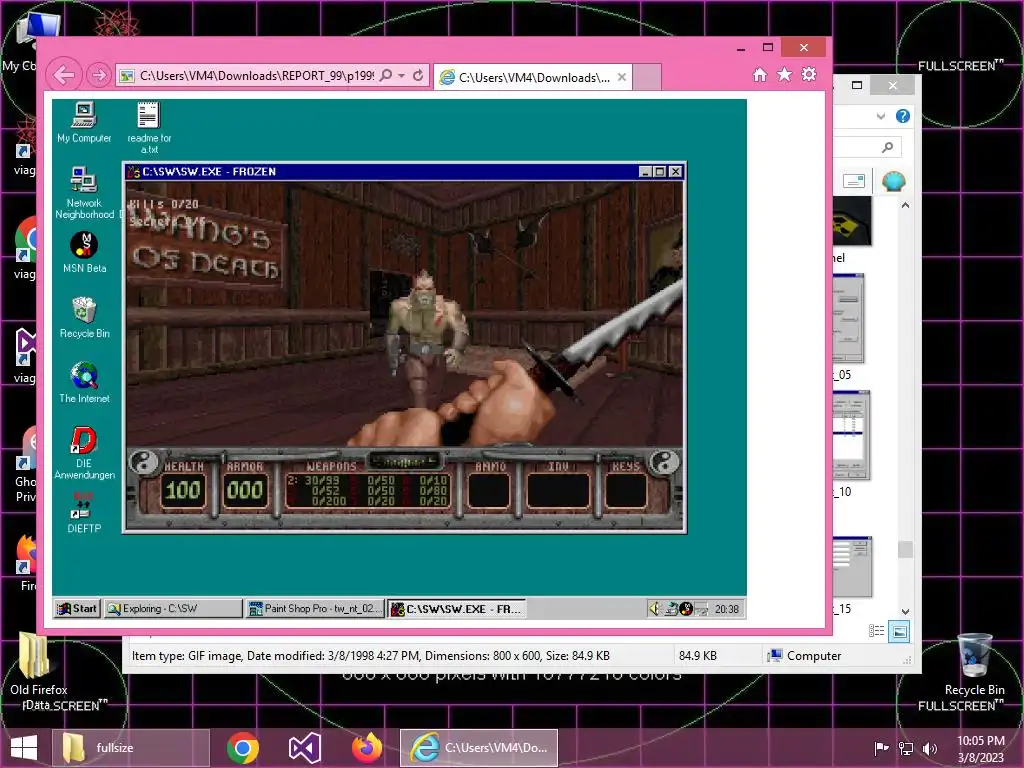Click the readme for a.txt icon in the image
Viewport: 1024px width, 768px height.
pyautogui.click(x=149, y=127)
